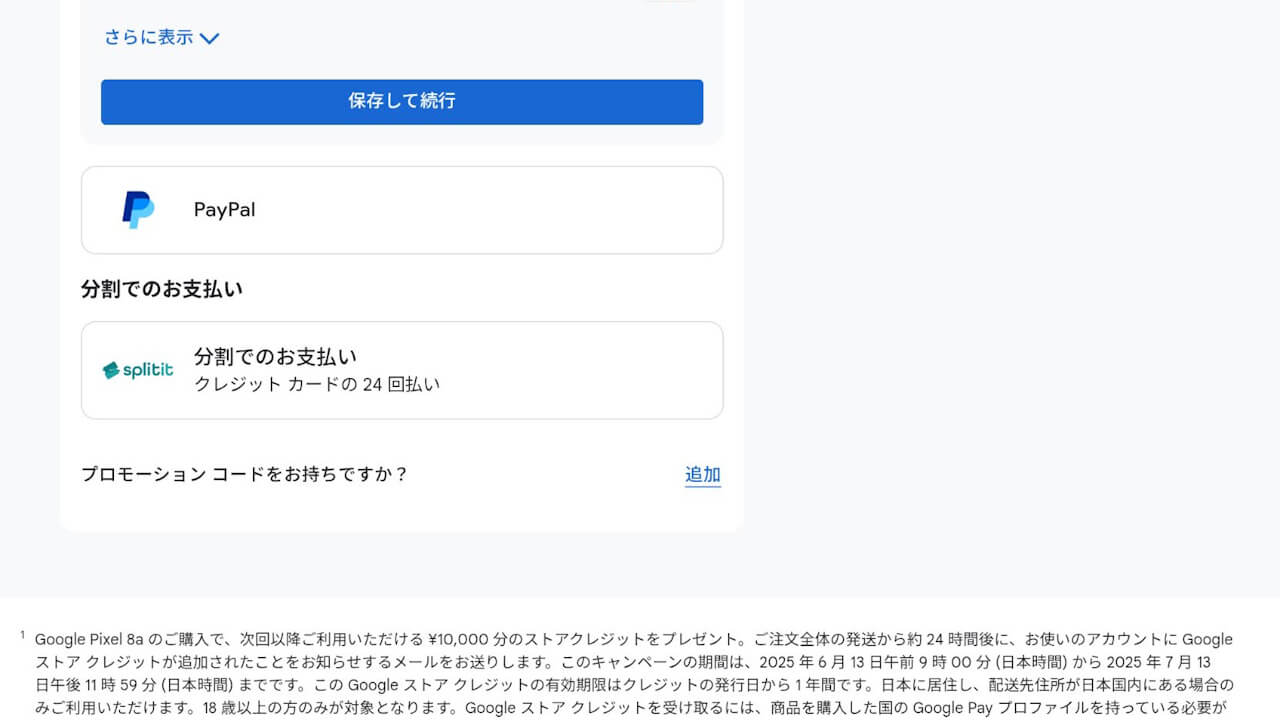The width and height of the screenshot is (1280, 720).
Task: Select the PayPal payment label
Action: coord(224,210)
